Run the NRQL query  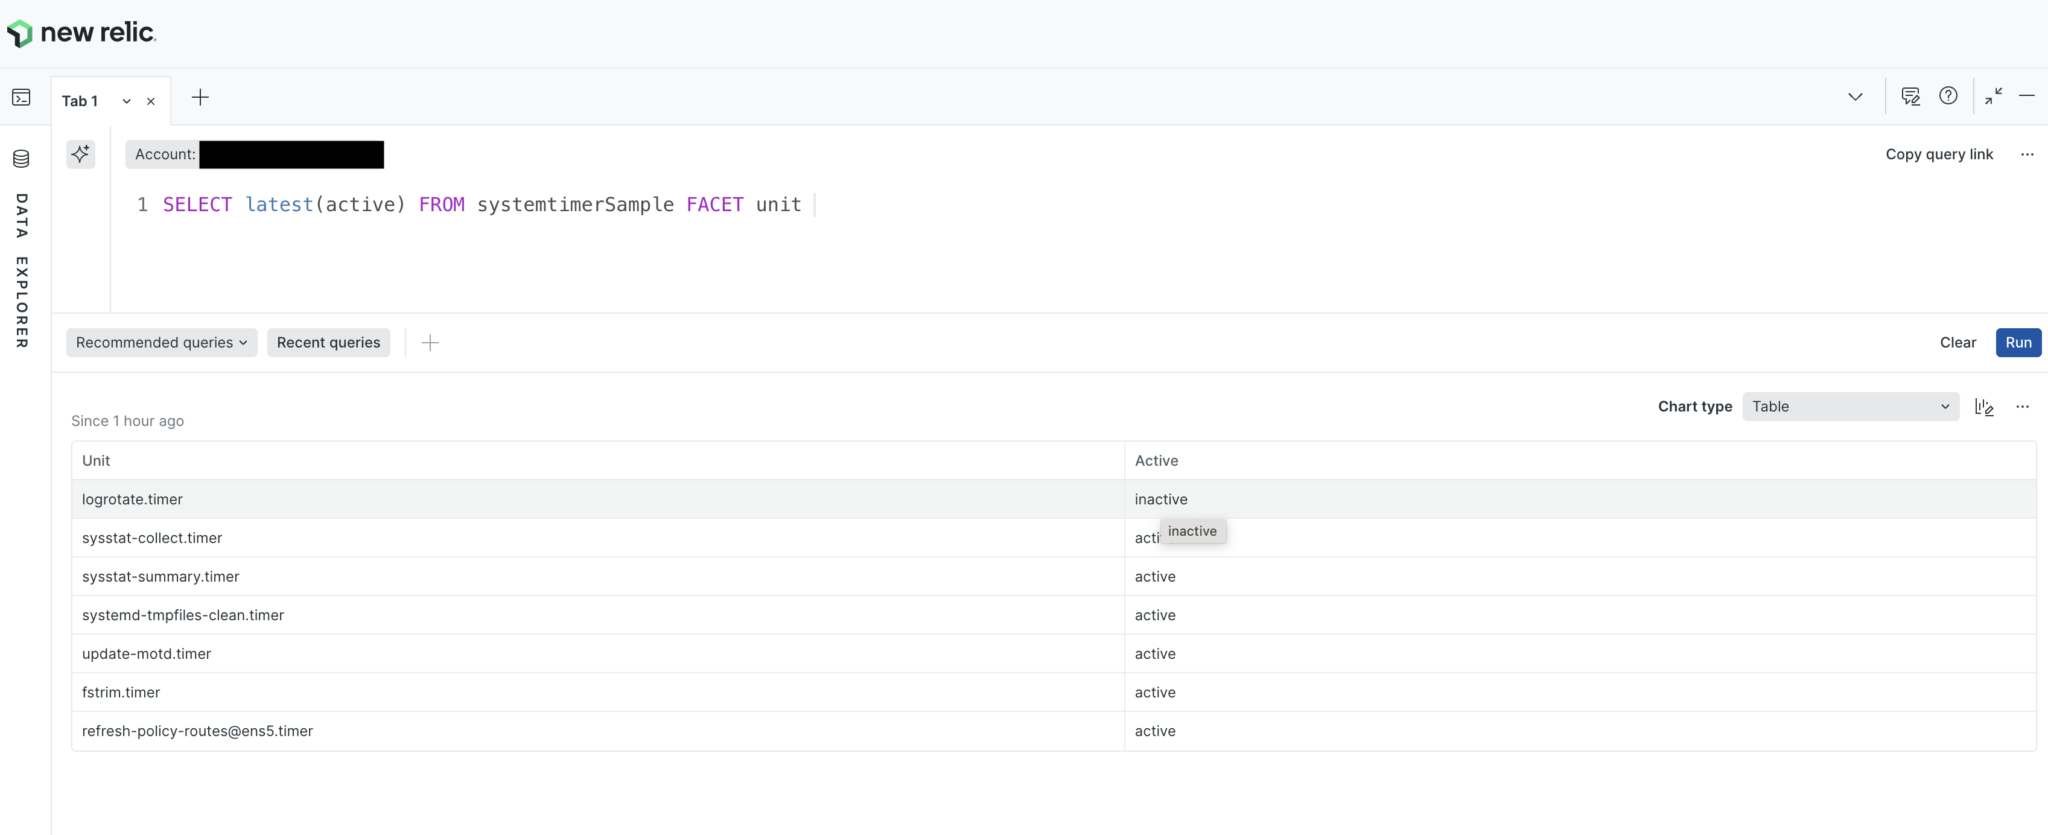pos(2018,343)
